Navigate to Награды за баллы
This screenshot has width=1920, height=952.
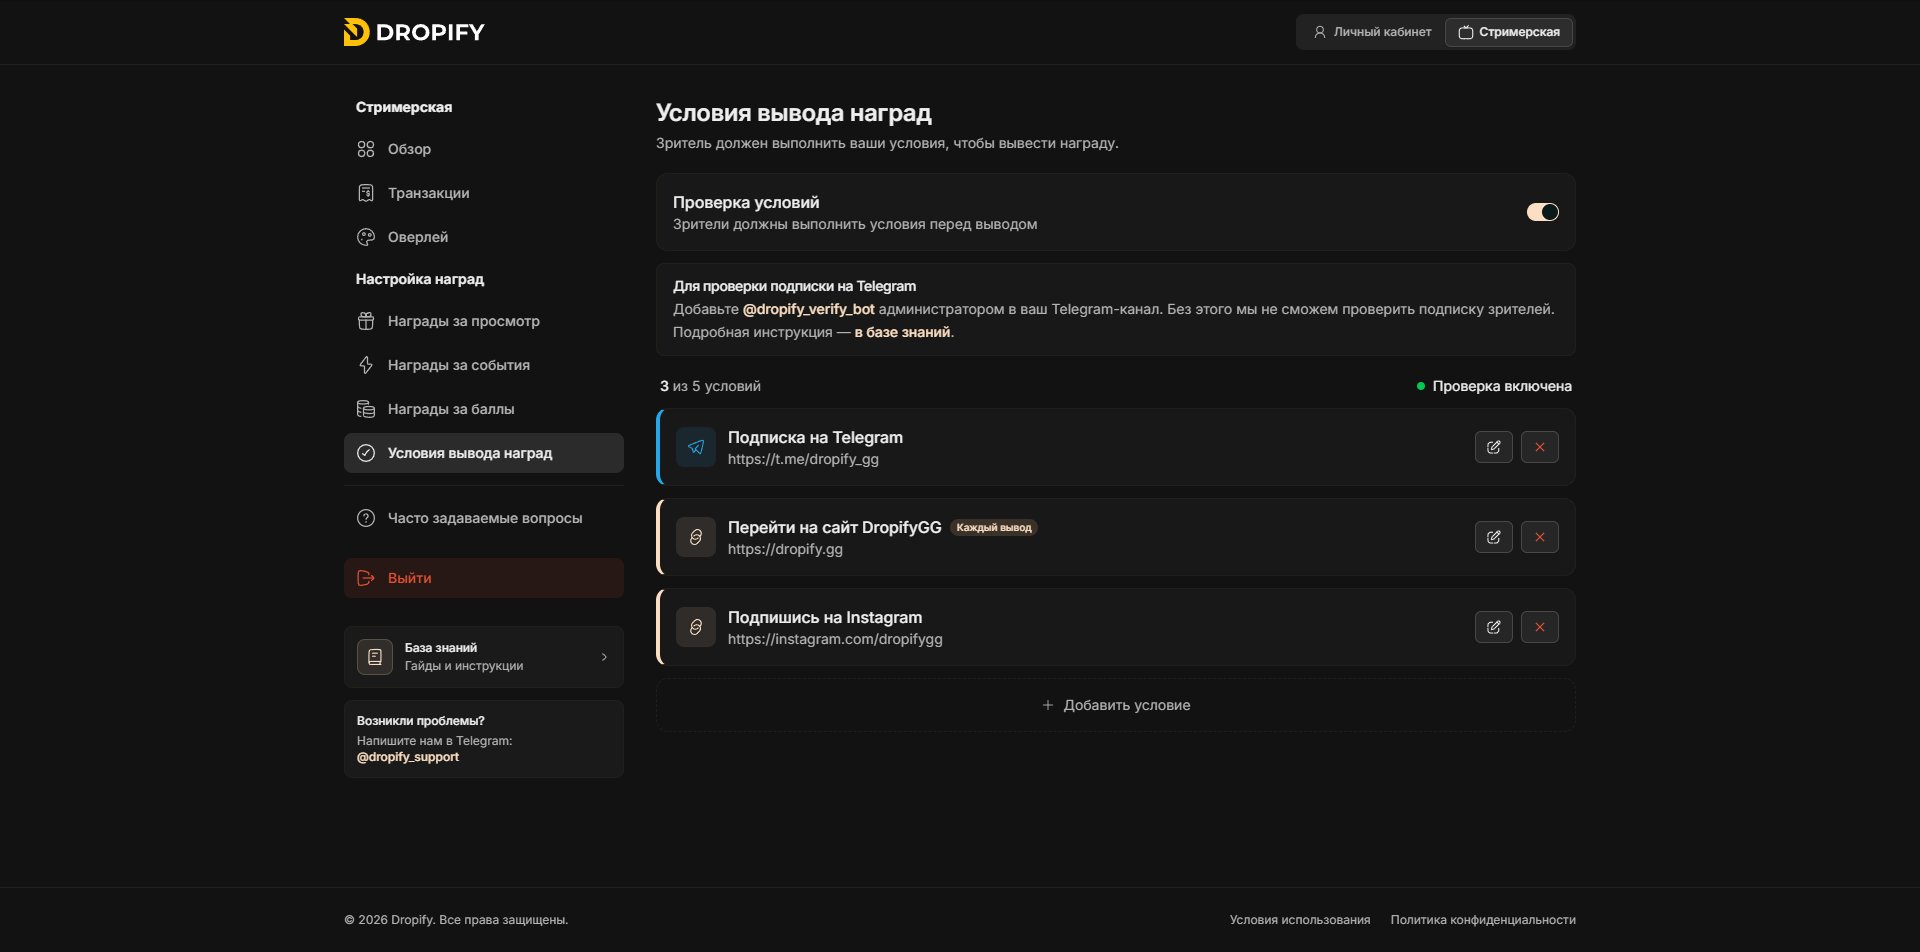coord(484,409)
